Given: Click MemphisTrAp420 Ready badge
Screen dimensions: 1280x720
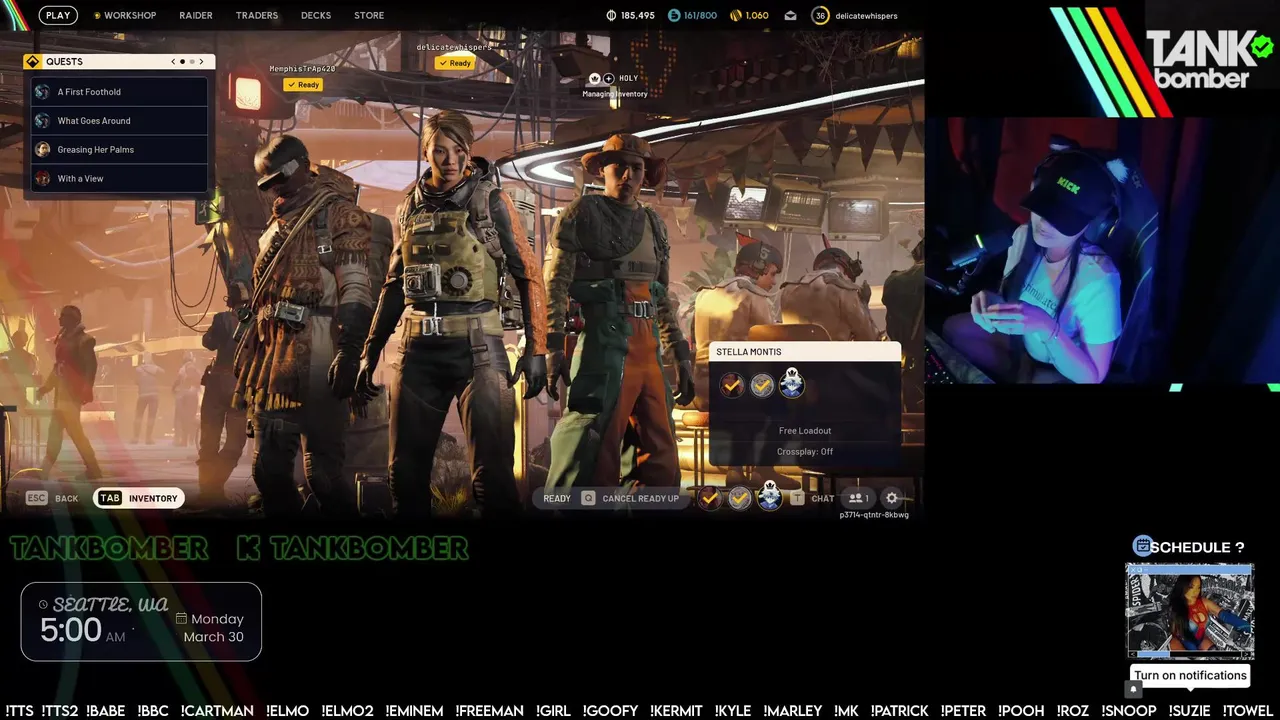Looking at the screenshot, I should click(x=302, y=84).
